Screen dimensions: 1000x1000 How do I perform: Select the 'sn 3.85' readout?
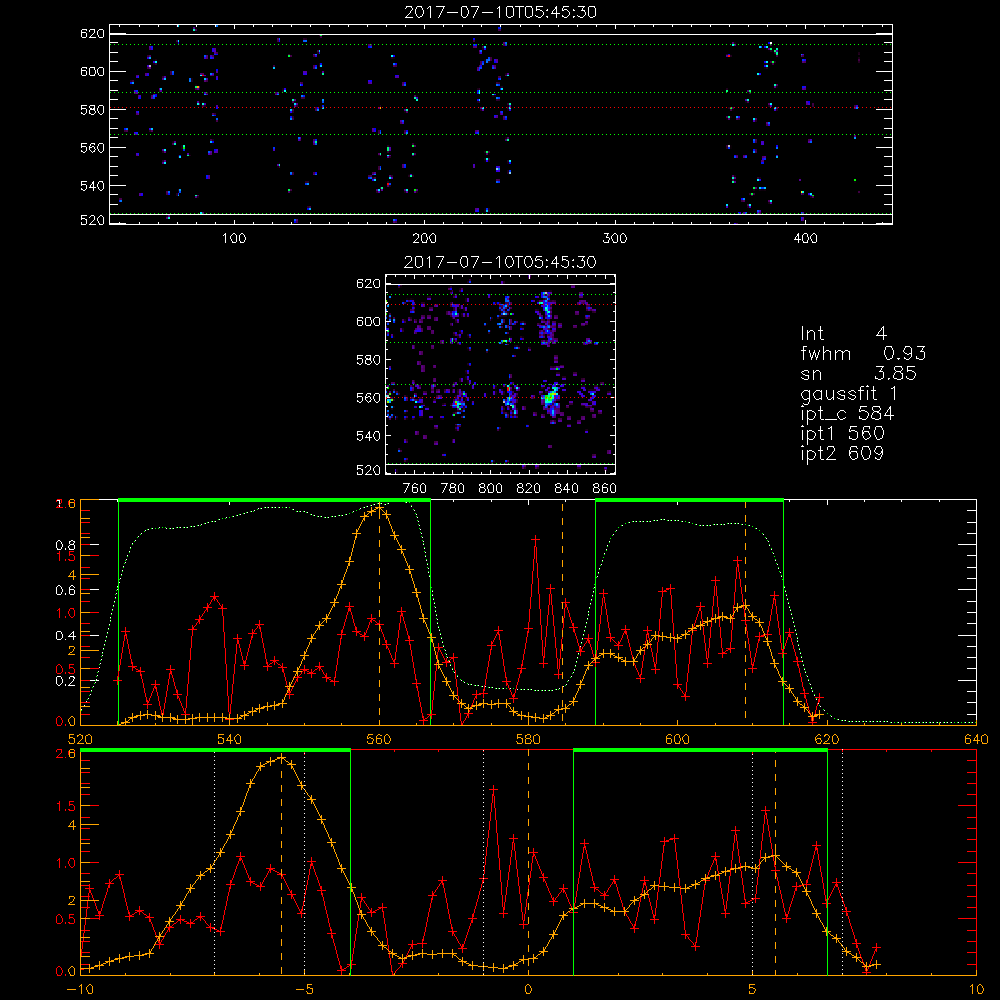click(858, 374)
